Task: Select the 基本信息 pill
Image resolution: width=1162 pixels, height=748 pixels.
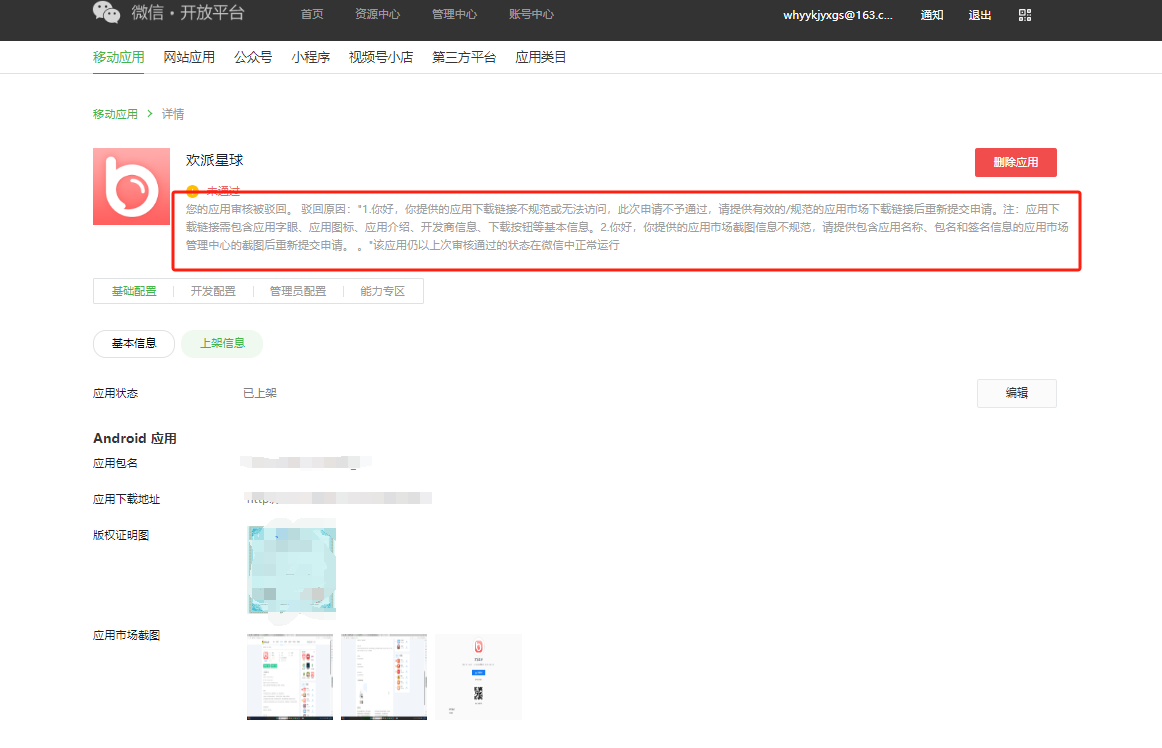Action: 134,343
